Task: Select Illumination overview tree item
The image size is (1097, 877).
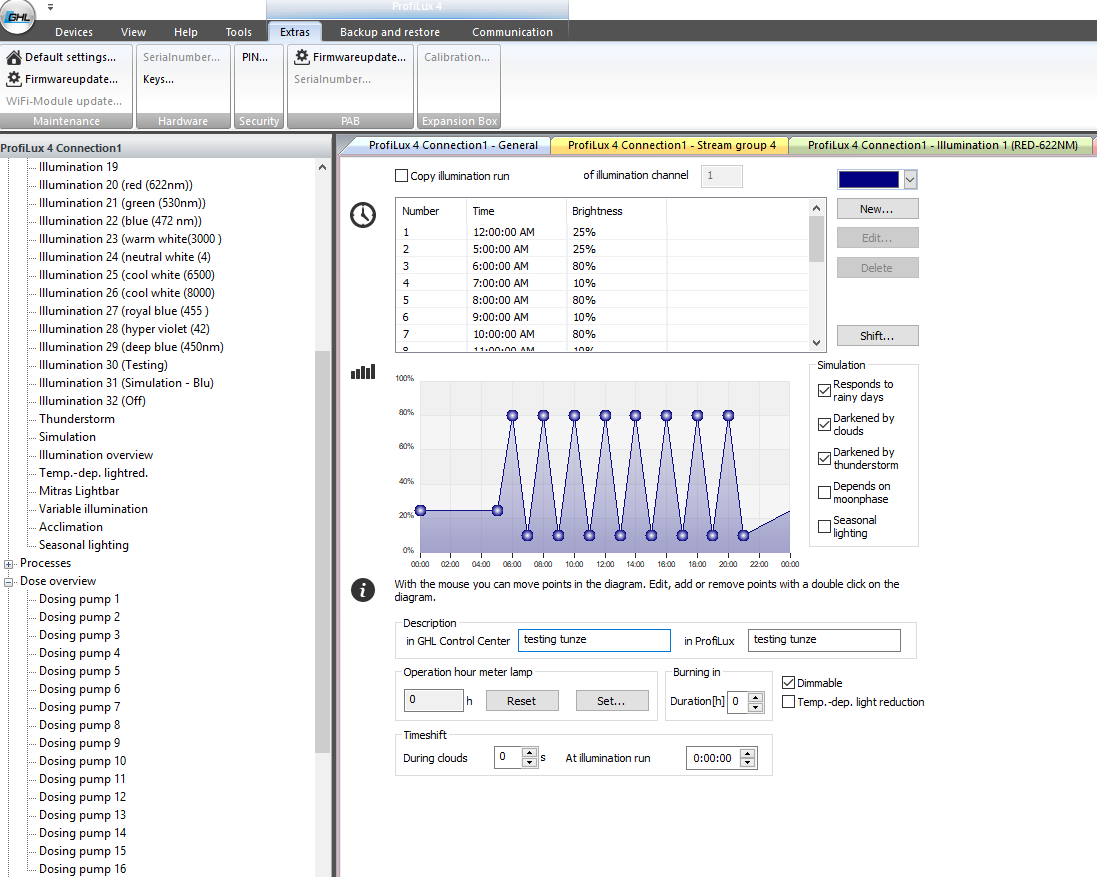Action: [96, 455]
